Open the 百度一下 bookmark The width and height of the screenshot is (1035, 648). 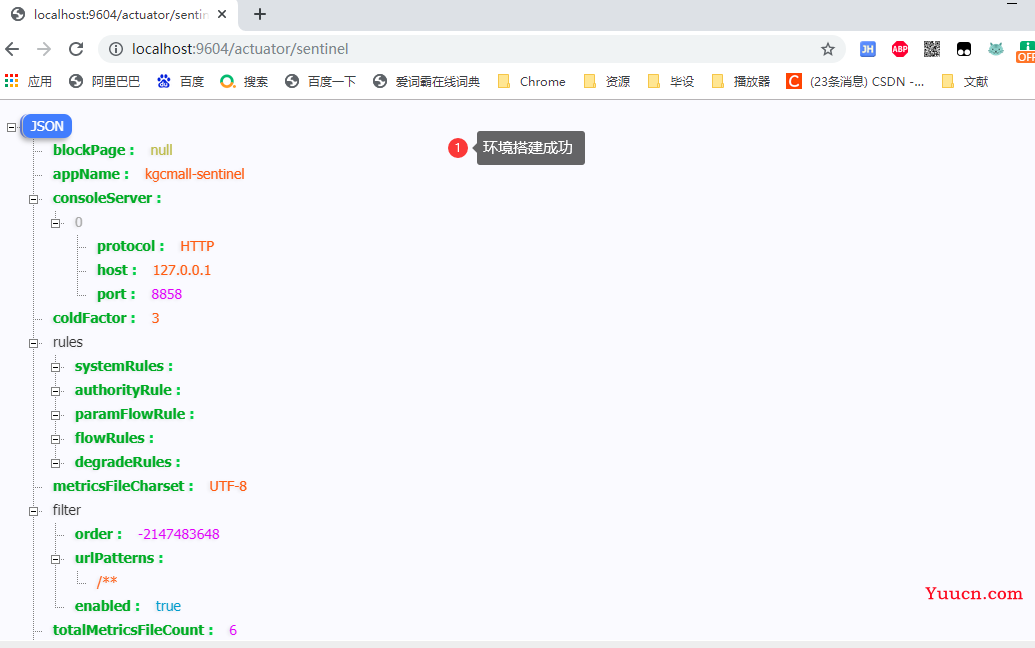pos(320,81)
